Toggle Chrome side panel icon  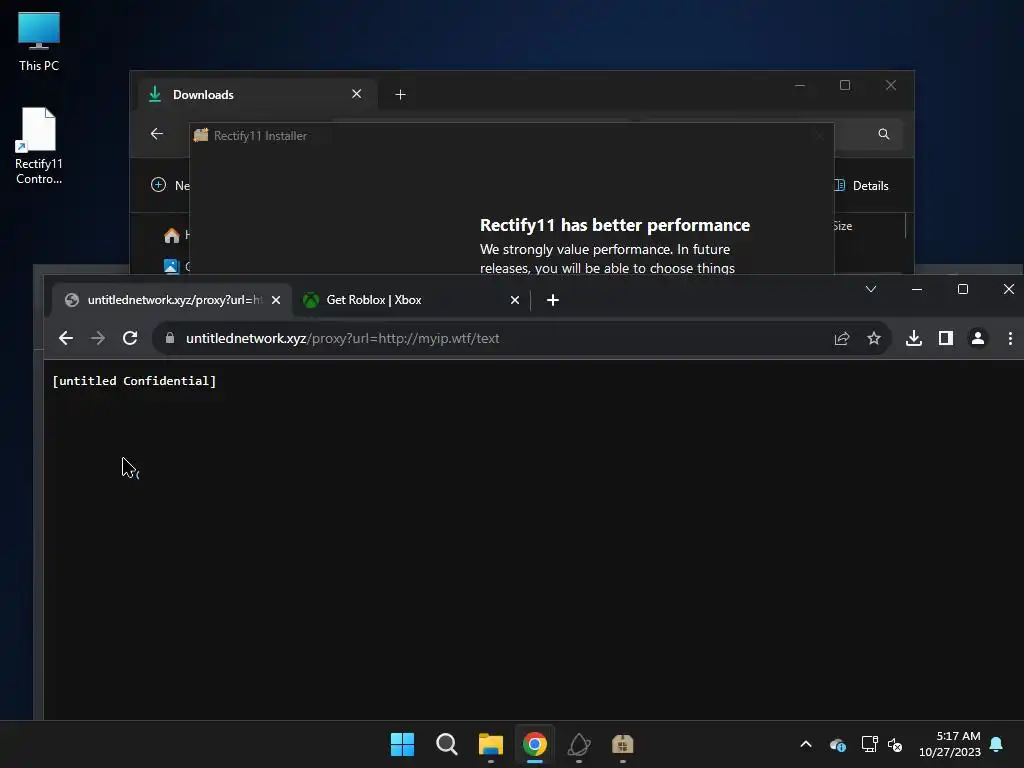click(946, 338)
